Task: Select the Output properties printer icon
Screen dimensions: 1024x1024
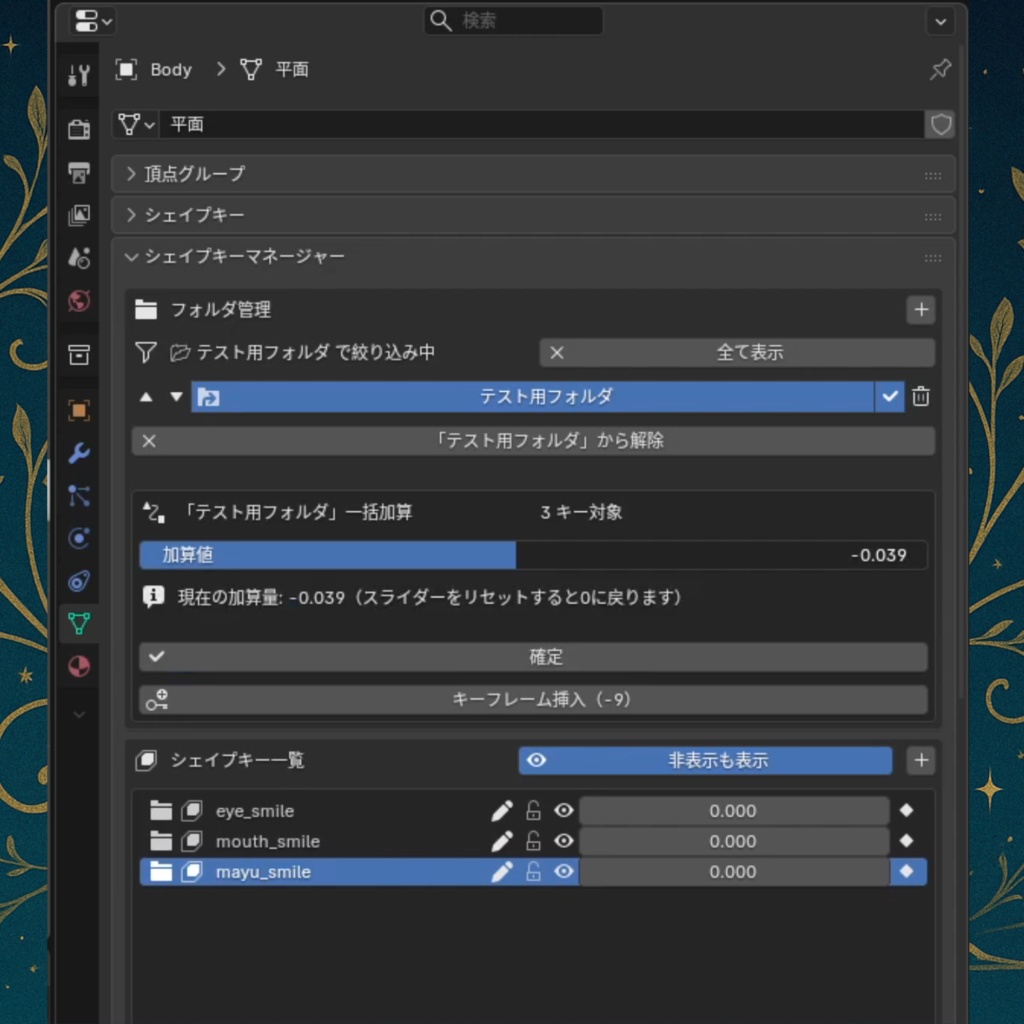Action: tap(79, 172)
